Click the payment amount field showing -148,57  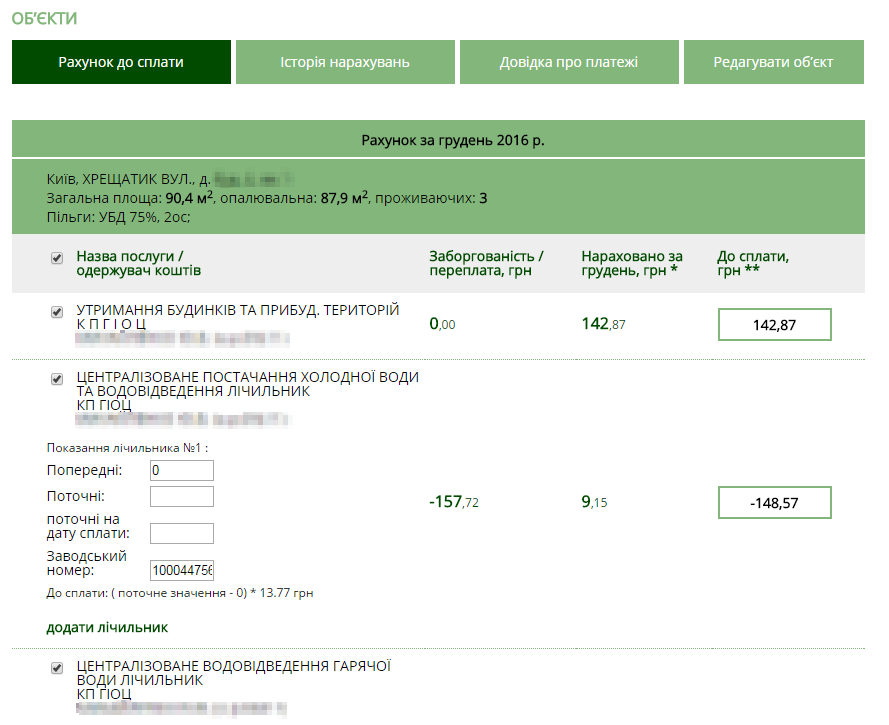(x=774, y=503)
